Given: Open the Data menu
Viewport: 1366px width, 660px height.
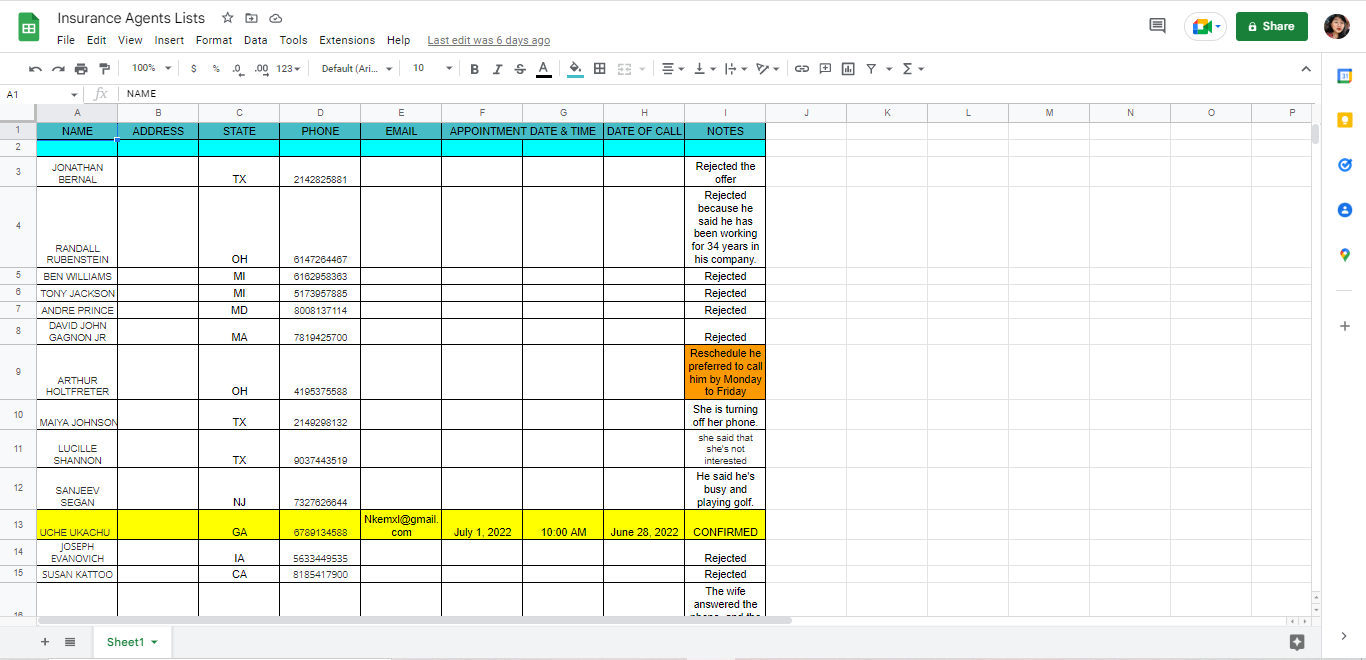Looking at the screenshot, I should pyautogui.click(x=255, y=40).
